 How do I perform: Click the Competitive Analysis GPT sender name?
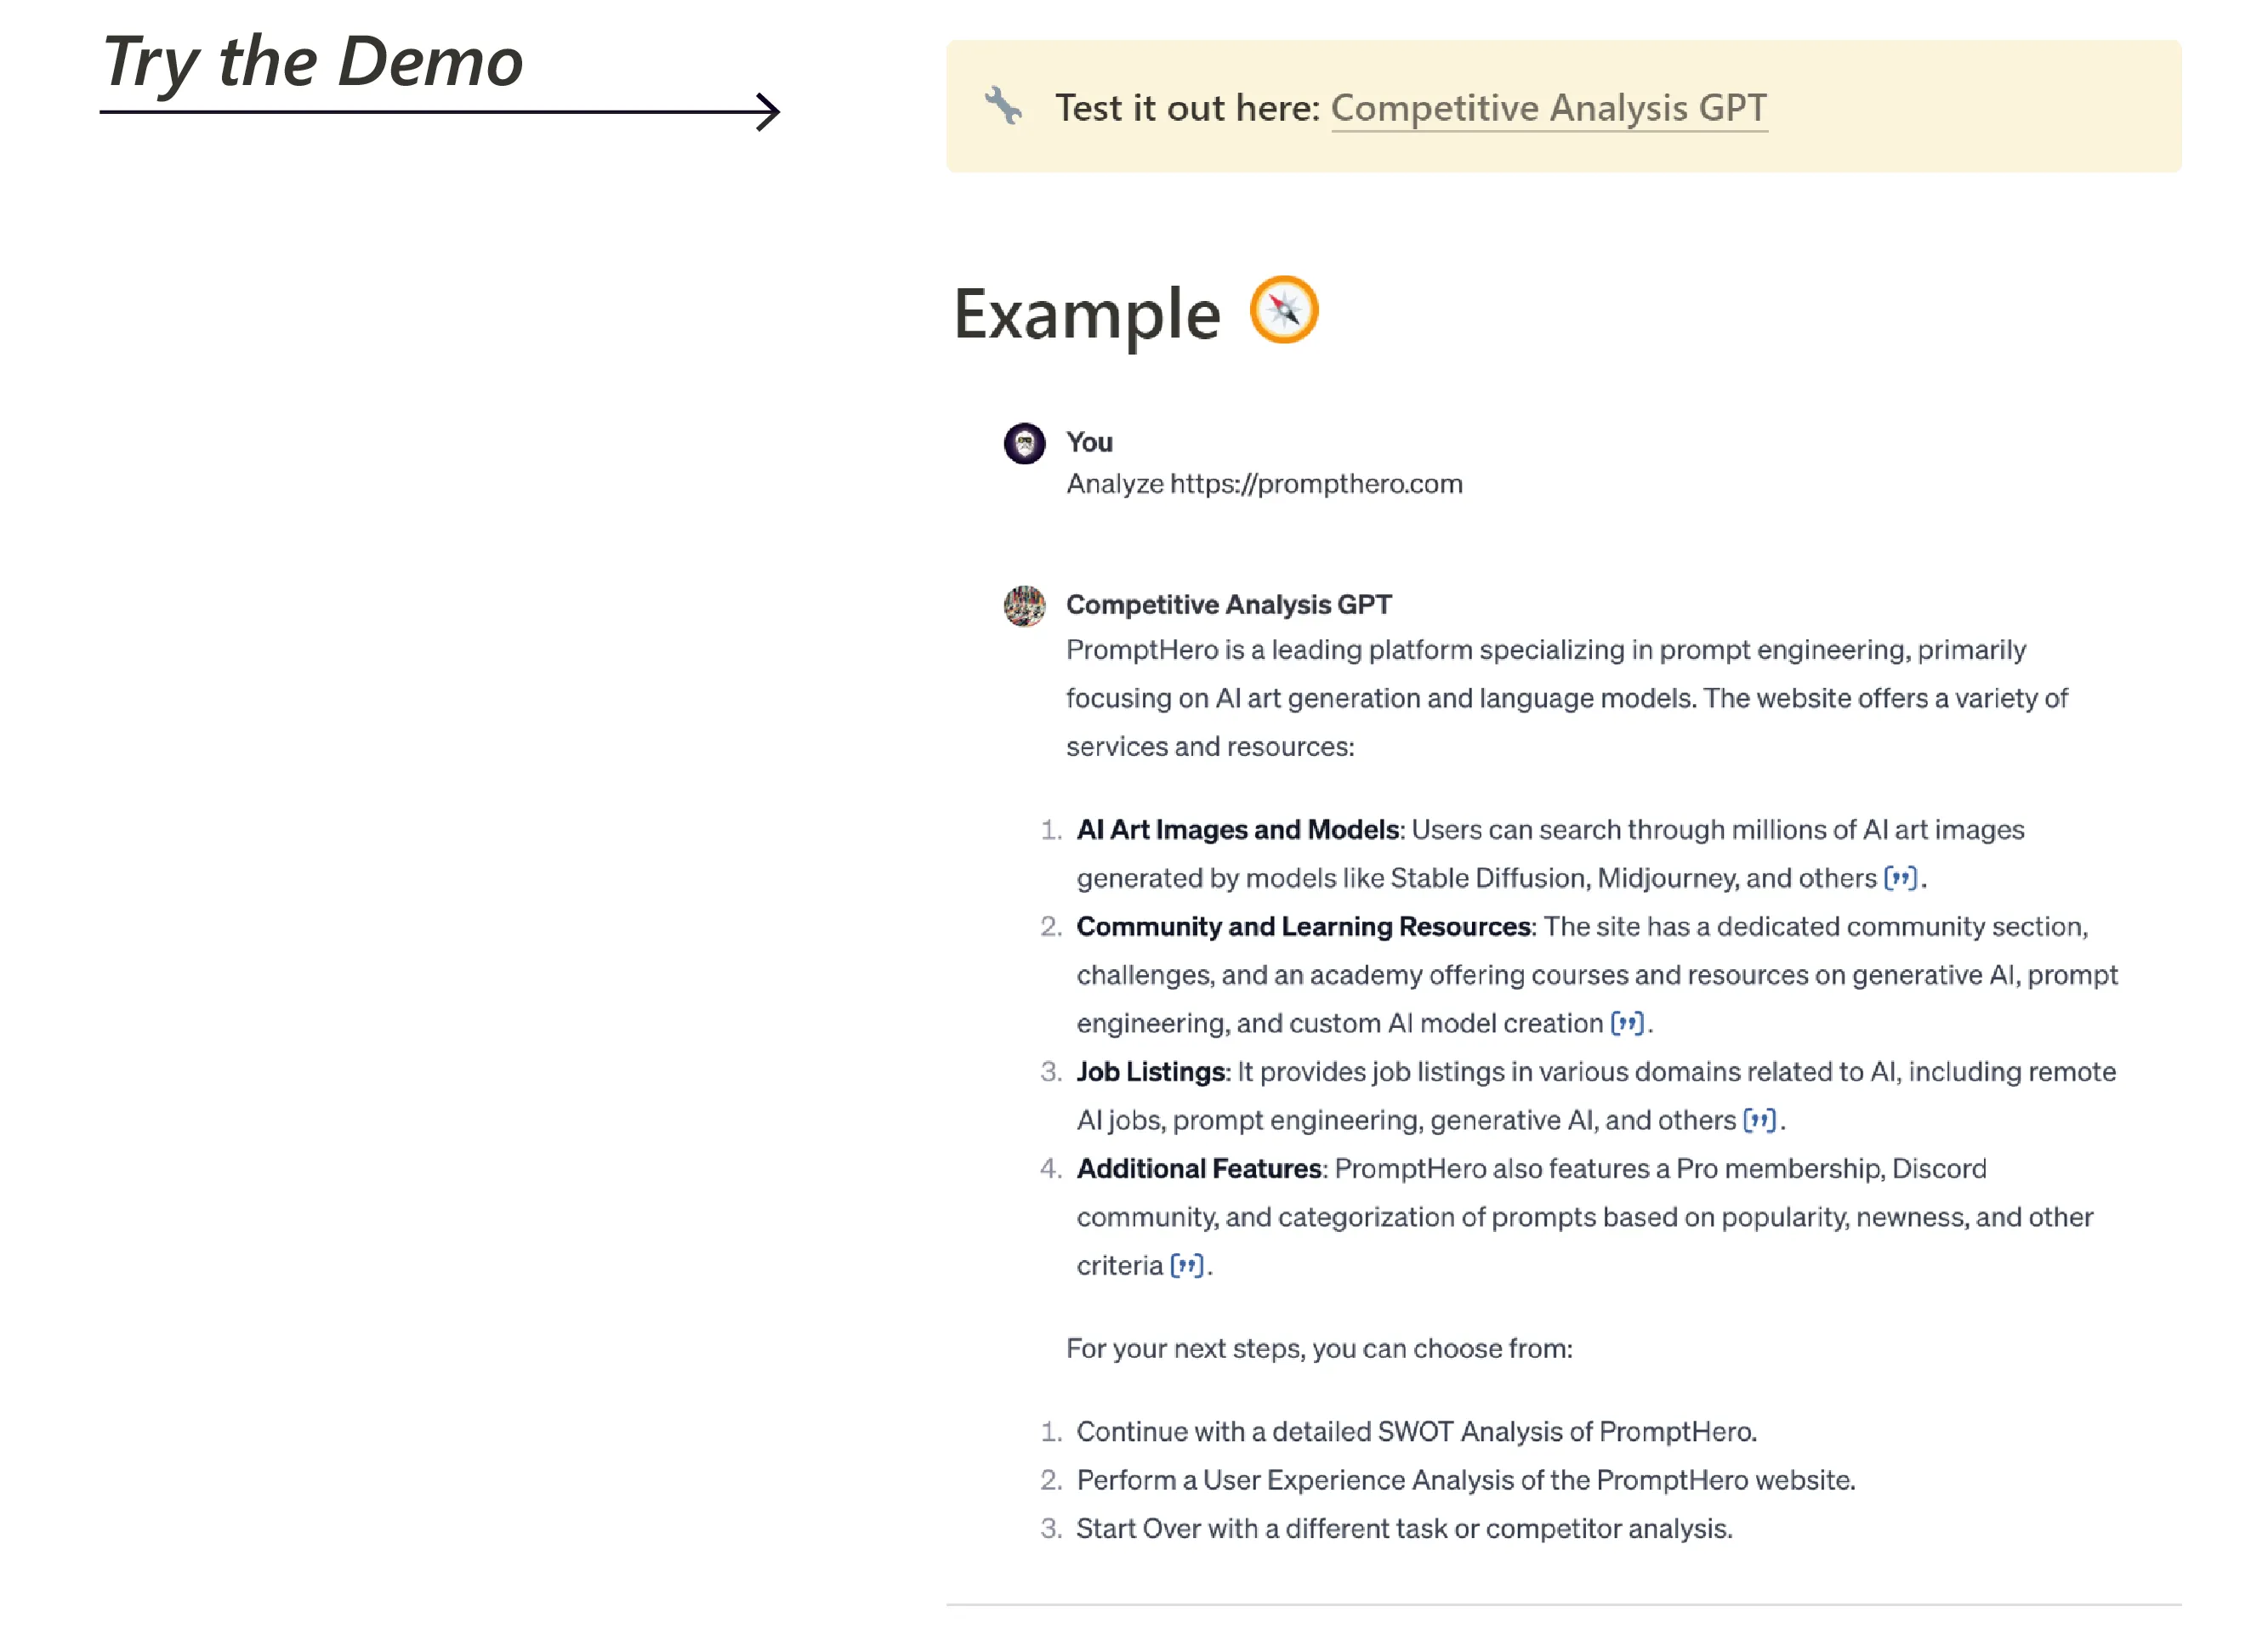(x=1228, y=605)
